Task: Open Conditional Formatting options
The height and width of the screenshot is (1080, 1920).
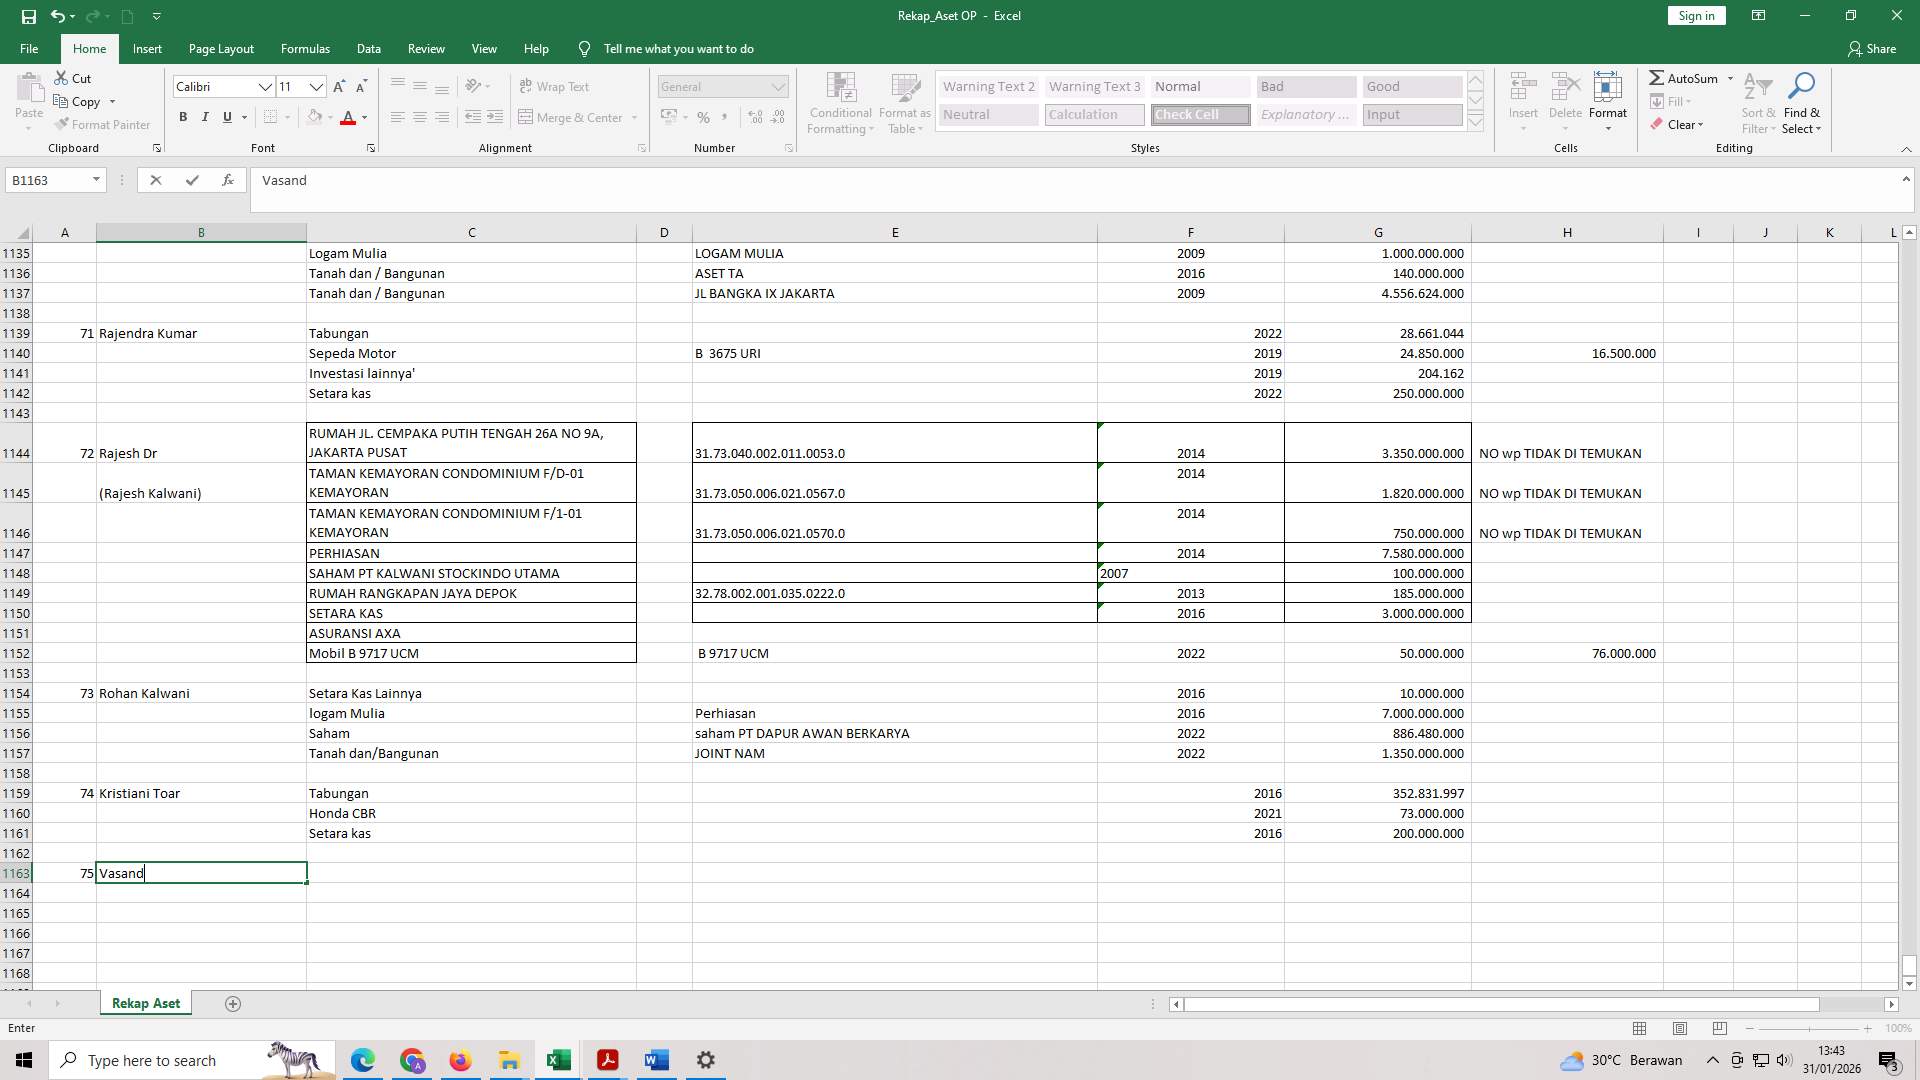Action: click(x=840, y=103)
